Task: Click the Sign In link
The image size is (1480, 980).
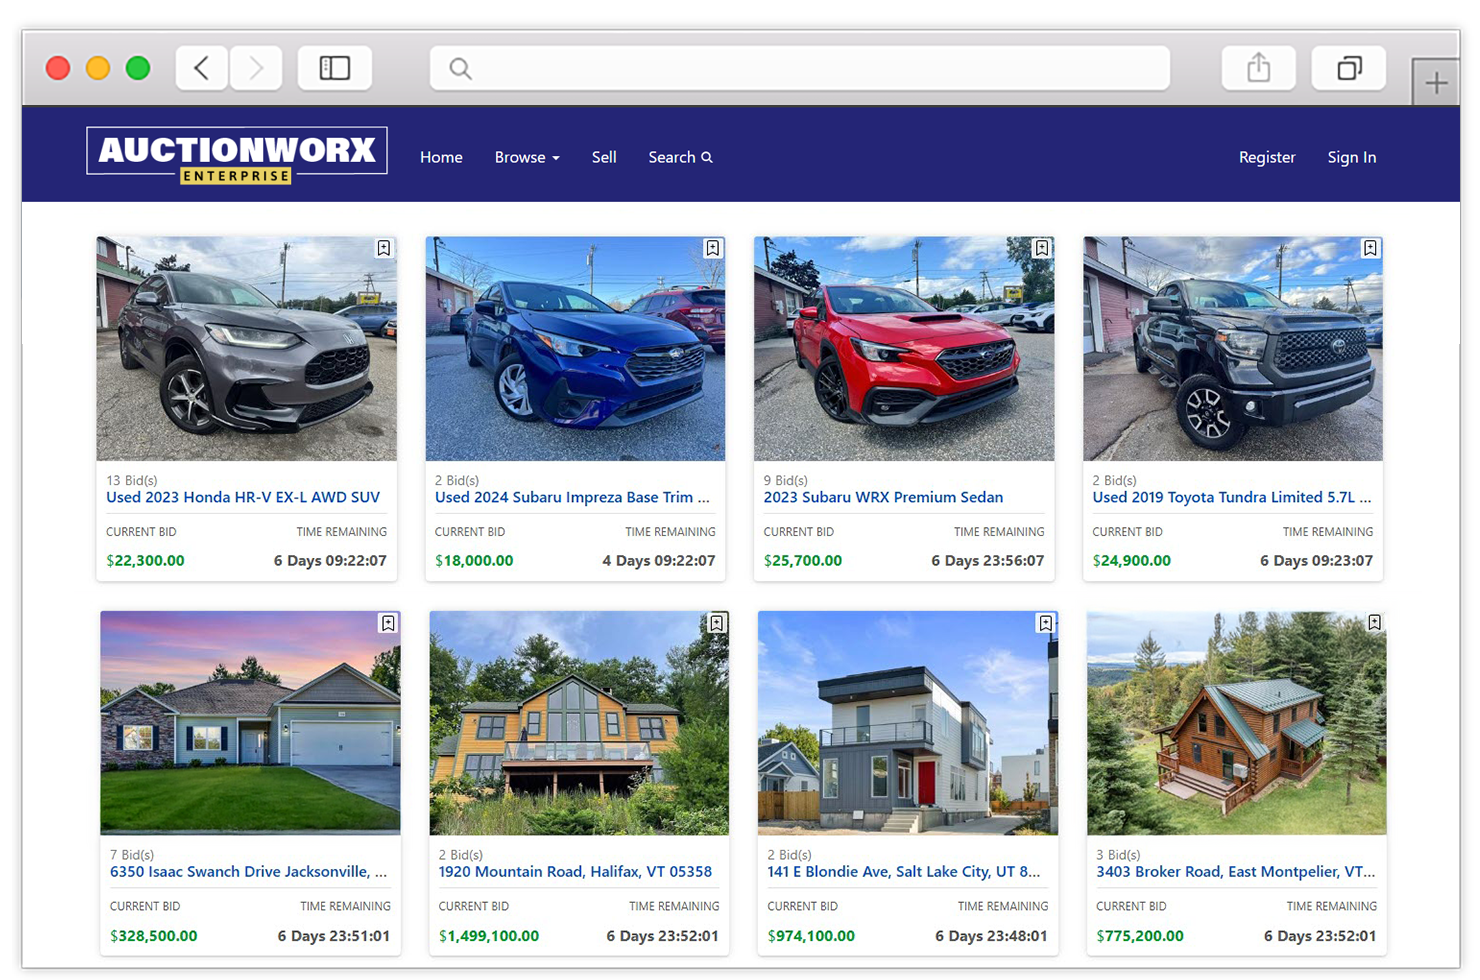Action: [1352, 157]
